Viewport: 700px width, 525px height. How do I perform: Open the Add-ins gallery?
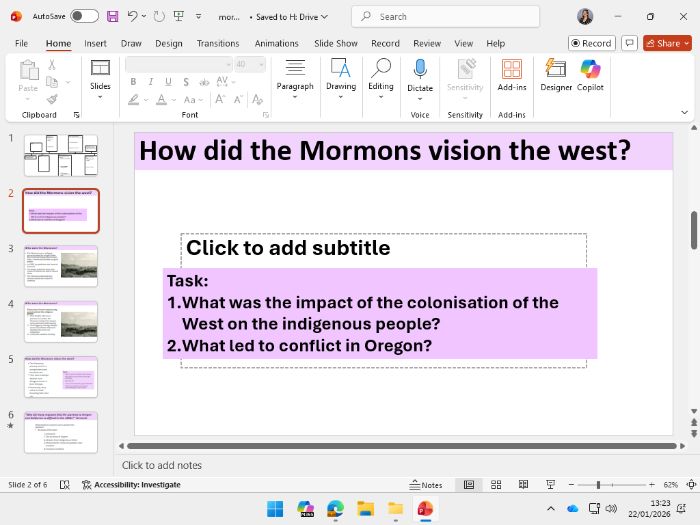tap(512, 75)
